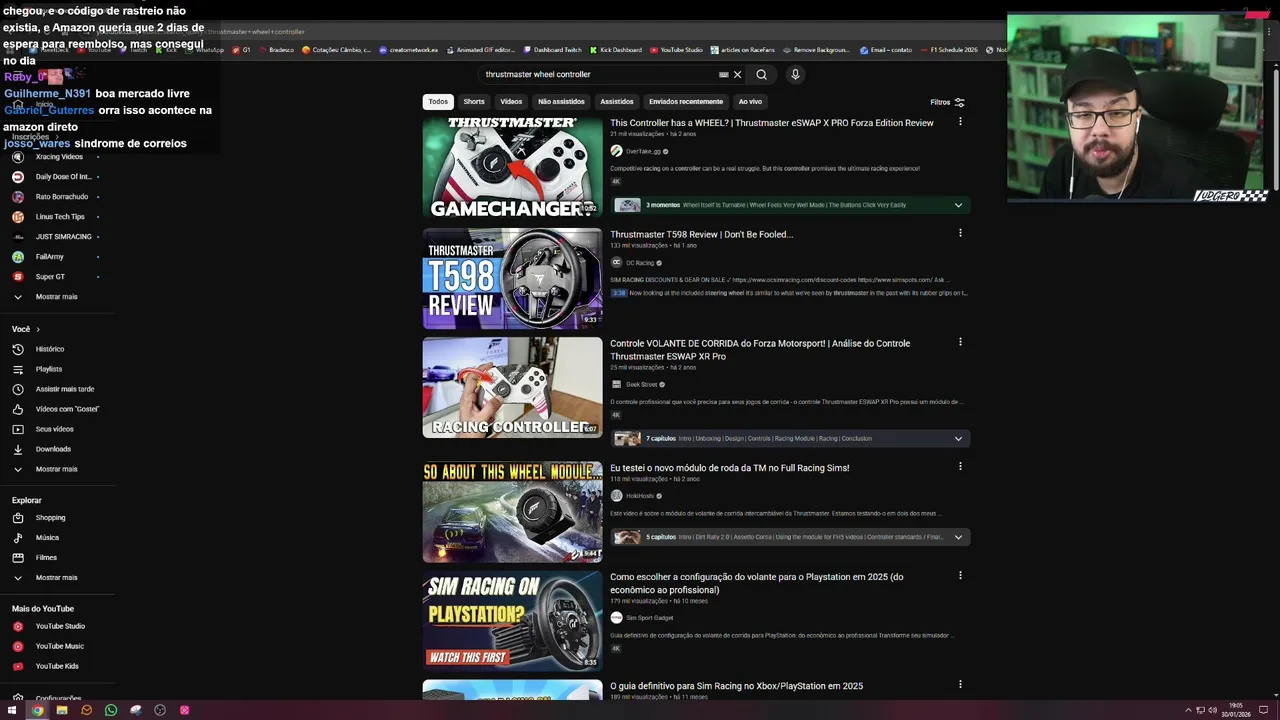Open the RACING CONTROLLER thumbnail
The width and height of the screenshot is (1280, 720).
point(512,387)
